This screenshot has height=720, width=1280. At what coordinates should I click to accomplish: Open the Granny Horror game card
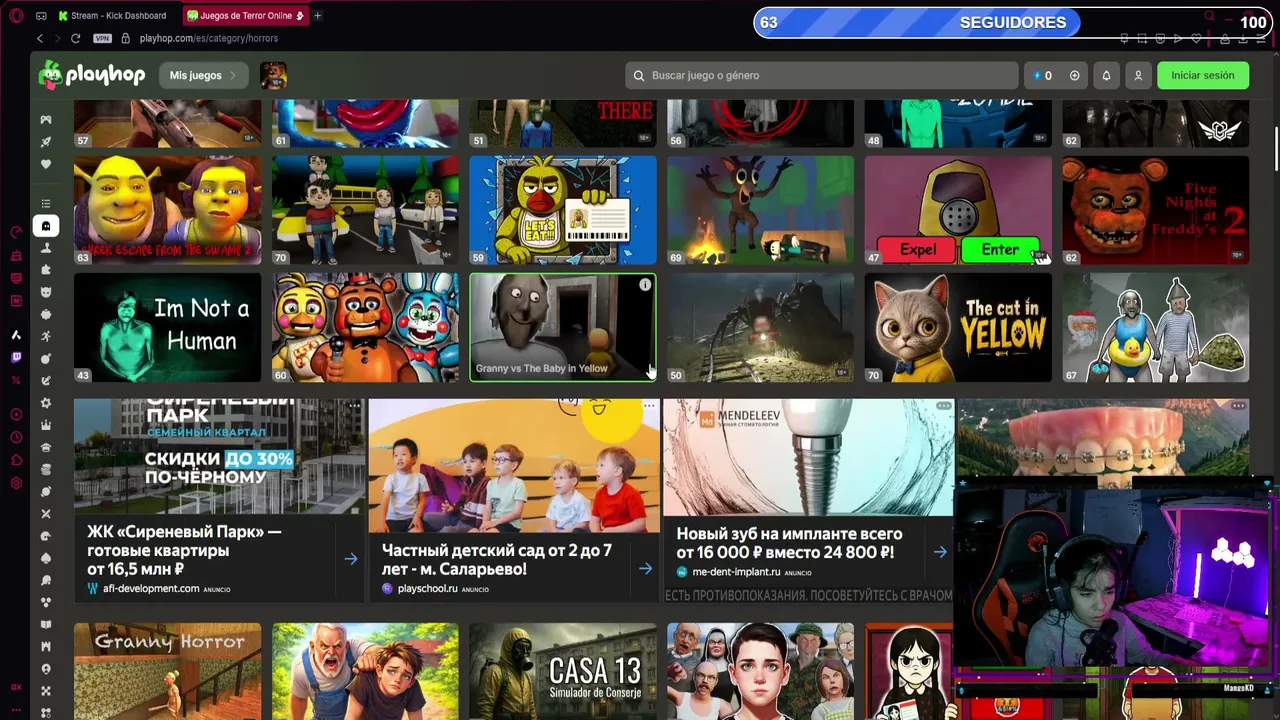click(167, 671)
